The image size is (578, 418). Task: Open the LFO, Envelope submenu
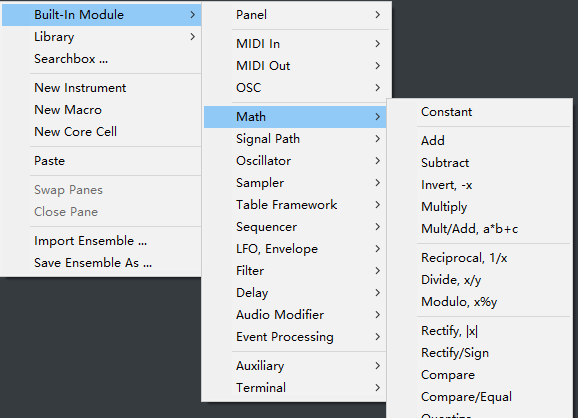click(295, 249)
